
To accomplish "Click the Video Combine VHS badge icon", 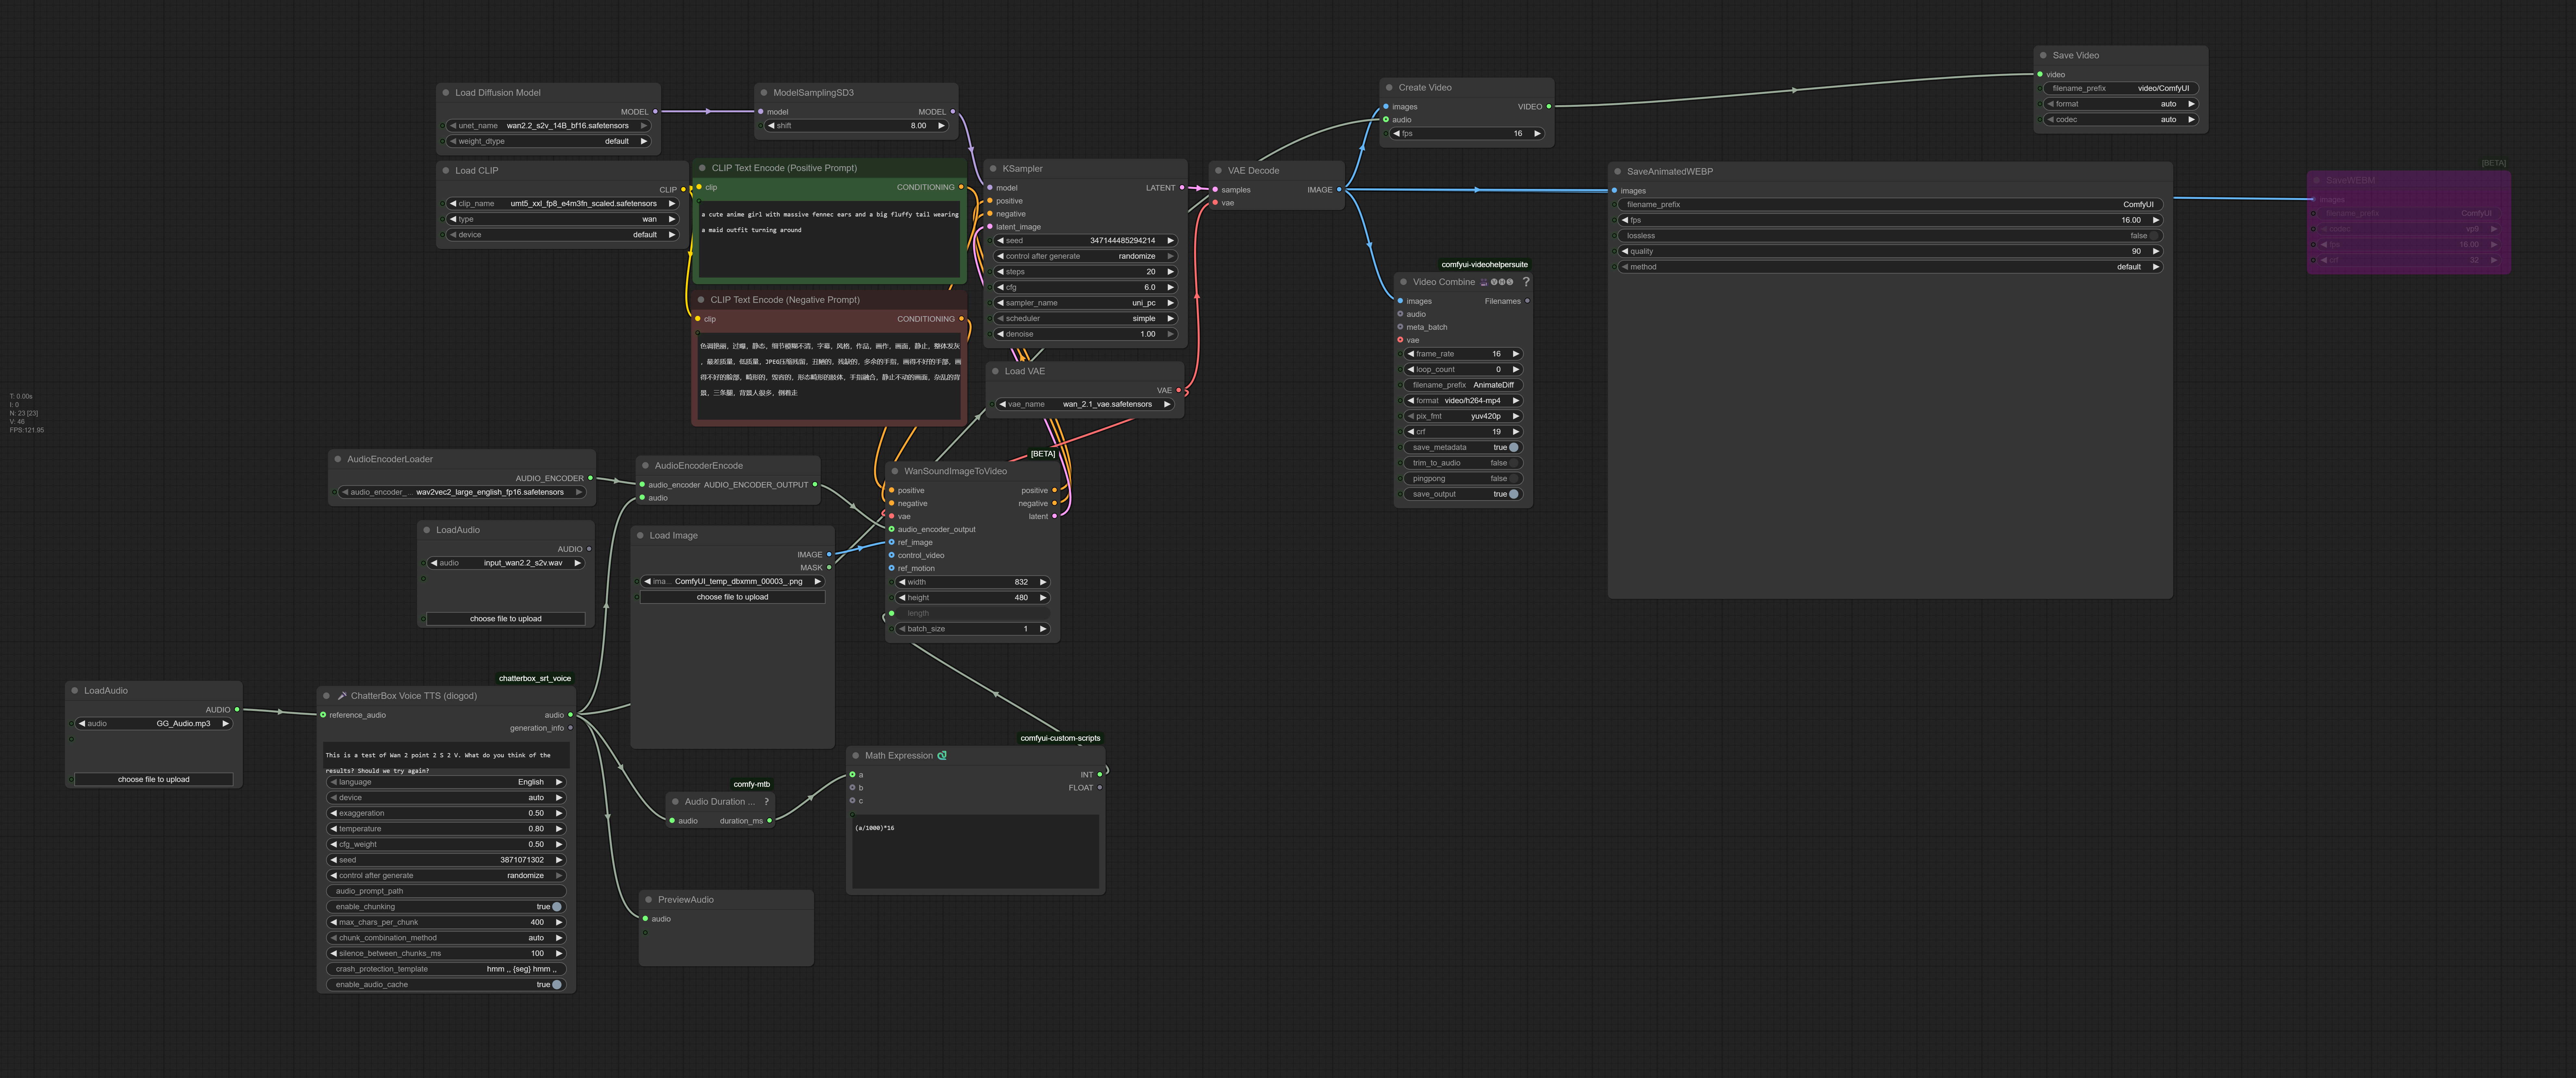I will coord(1497,282).
